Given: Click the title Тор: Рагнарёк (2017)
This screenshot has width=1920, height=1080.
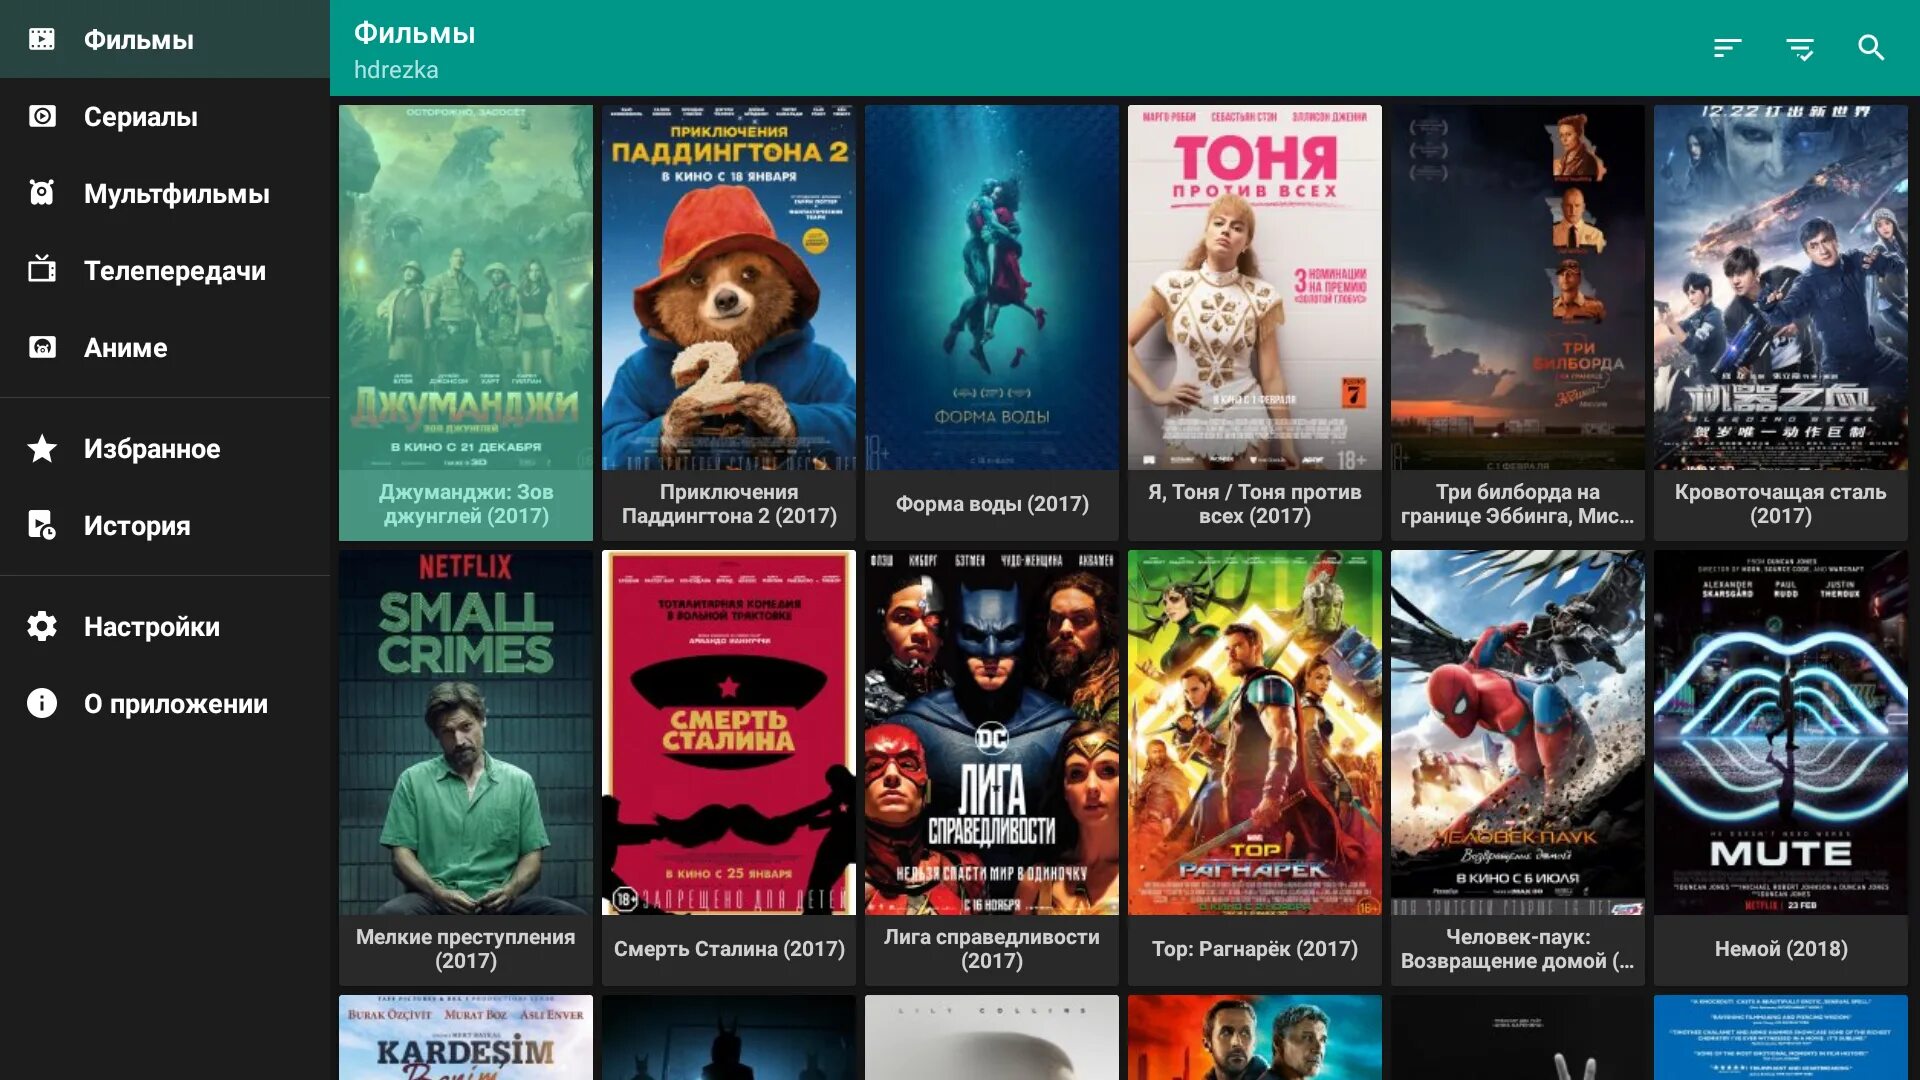Looking at the screenshot, I should pos(1255,949).
